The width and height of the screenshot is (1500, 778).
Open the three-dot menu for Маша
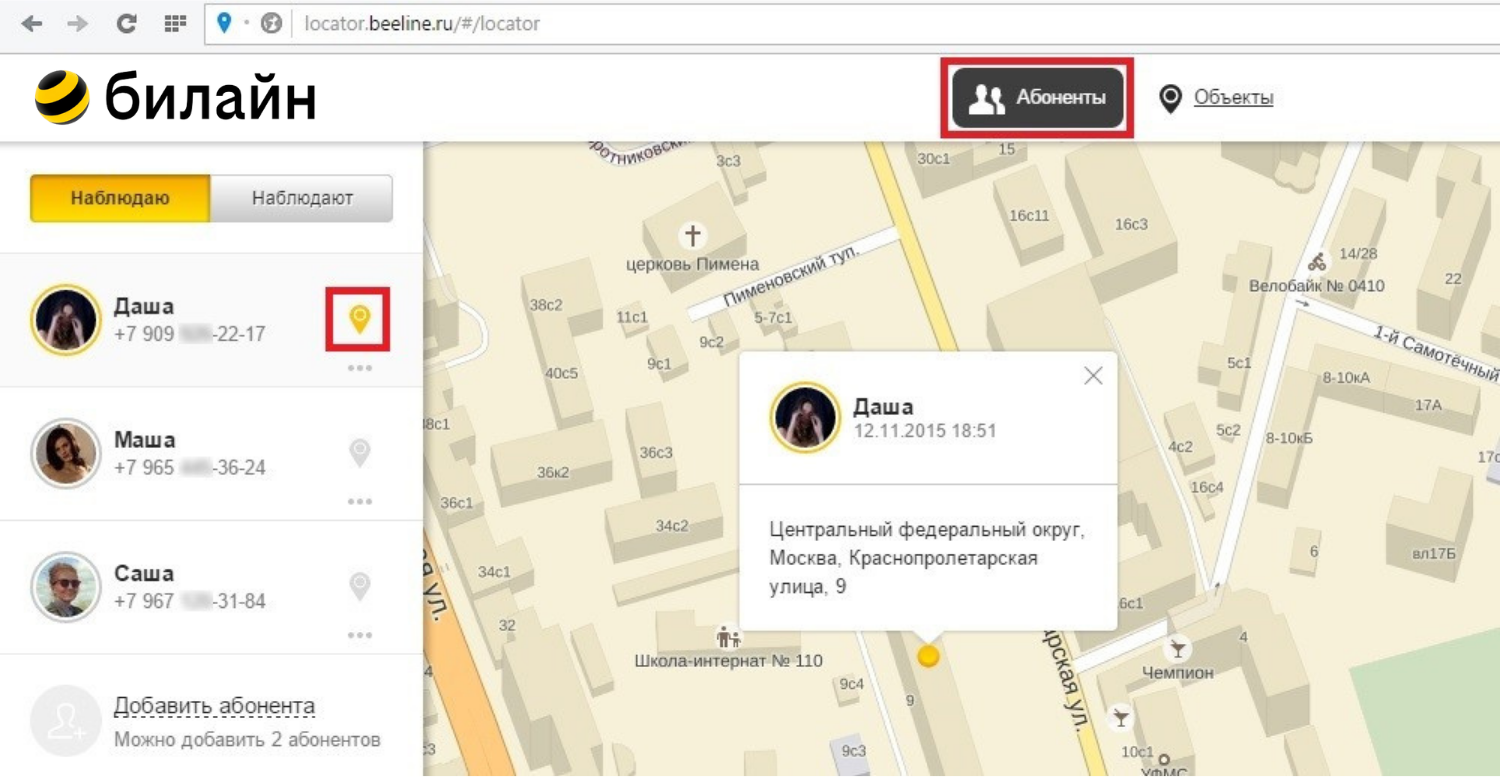[360, 501]
